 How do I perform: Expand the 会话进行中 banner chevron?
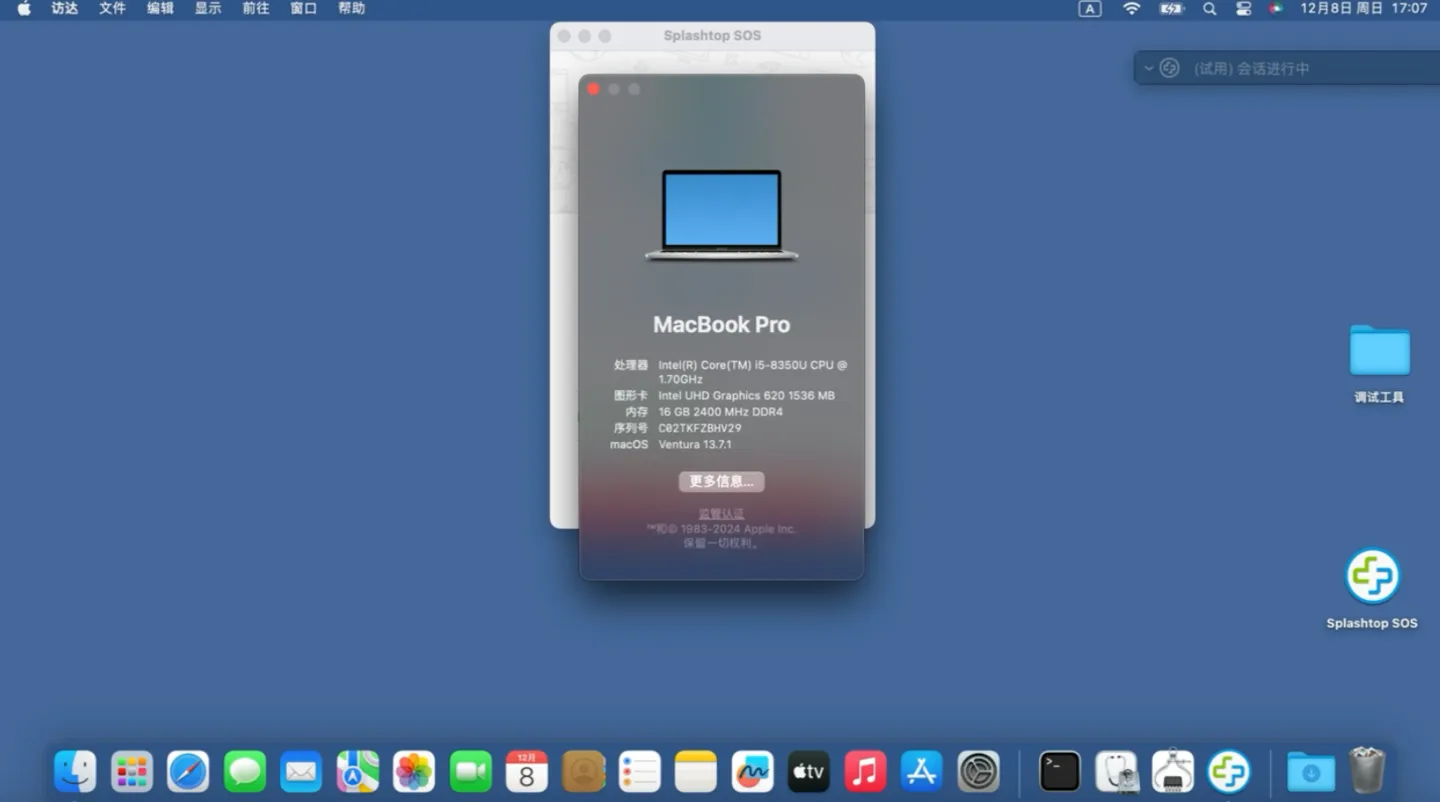tap(1148, 68)
